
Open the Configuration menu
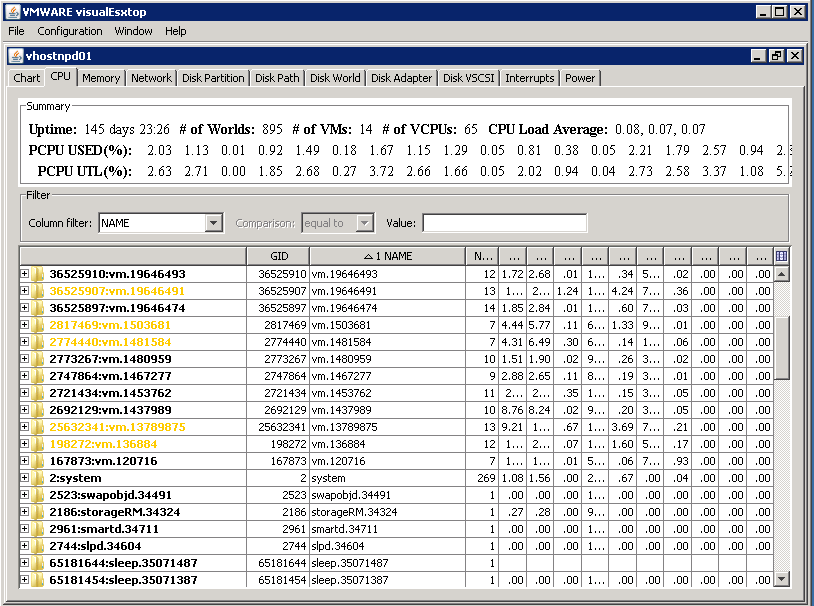[x=70, y=31]
